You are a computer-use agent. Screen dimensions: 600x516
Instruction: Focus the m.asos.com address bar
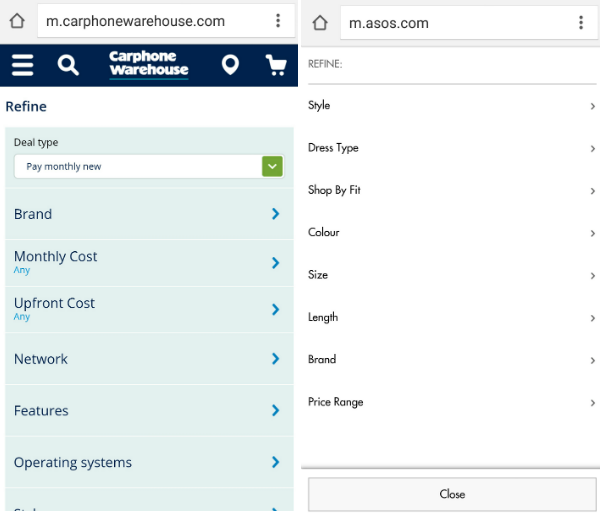[x=469, y=23]
